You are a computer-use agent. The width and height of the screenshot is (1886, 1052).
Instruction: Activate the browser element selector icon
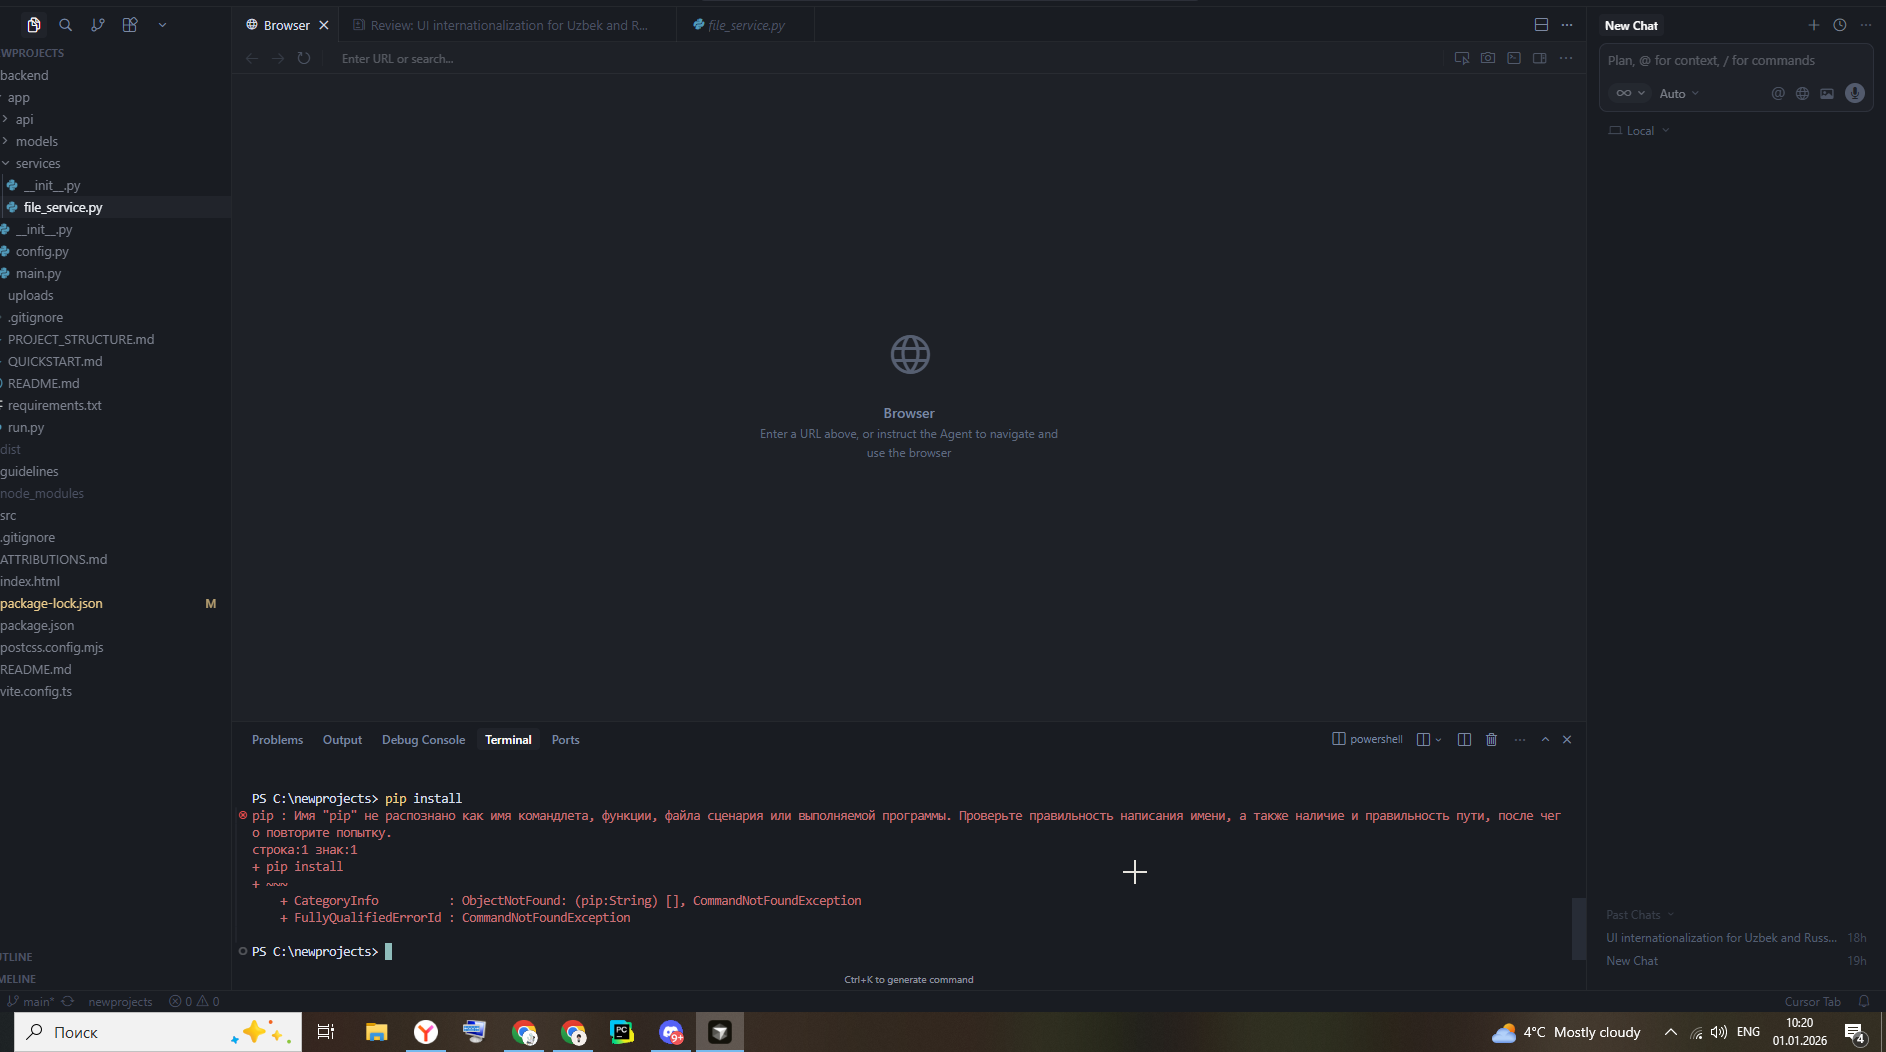tap(1462, 58)
